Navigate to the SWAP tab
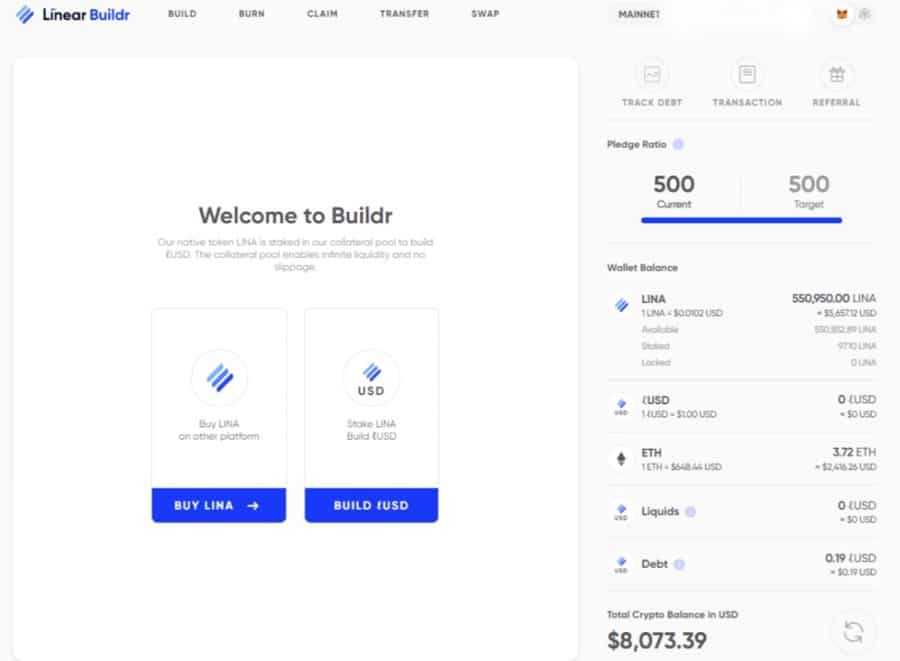900x661 pixels. point(485,15)
